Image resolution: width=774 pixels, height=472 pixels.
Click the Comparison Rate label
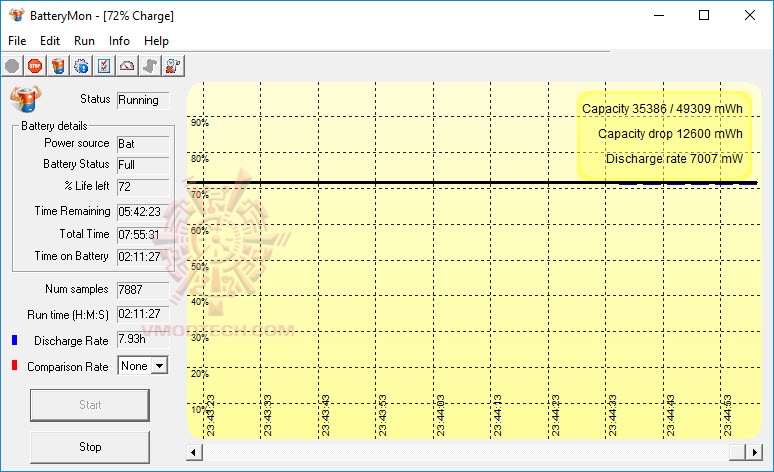(x=68, y=367)
